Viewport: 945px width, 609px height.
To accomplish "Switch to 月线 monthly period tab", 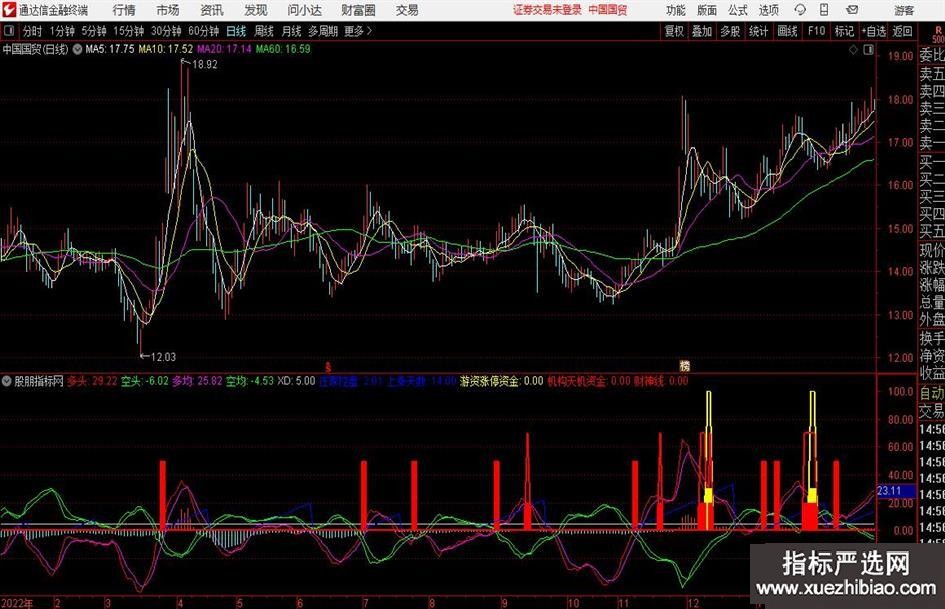I will coord(291,31).
